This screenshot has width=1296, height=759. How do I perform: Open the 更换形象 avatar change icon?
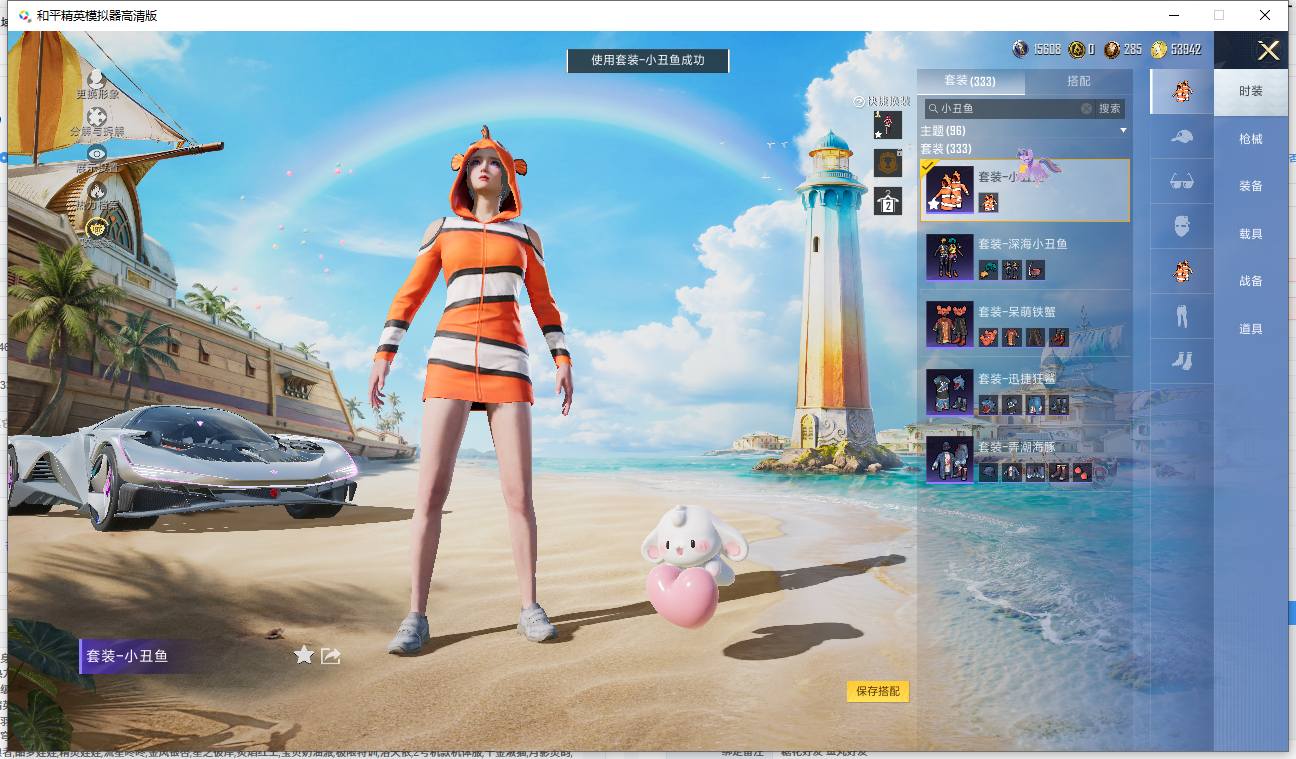(x=97, y=79)
